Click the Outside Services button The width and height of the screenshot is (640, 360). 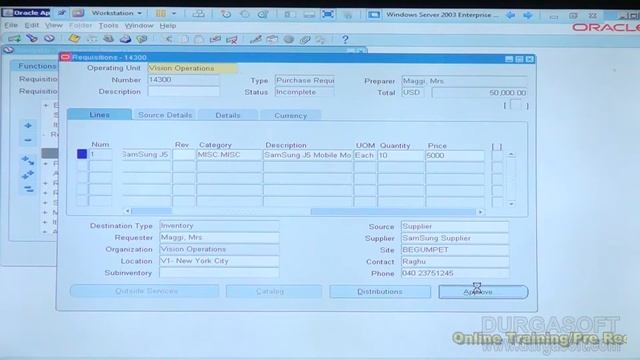[x=144, y=291]
